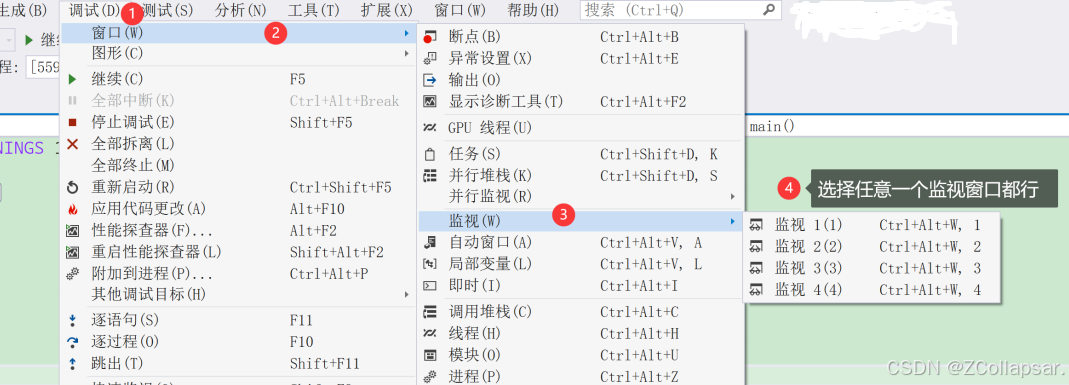Click the 模块(O) icon
This screenshot has width=1069, height=385.
430,355
